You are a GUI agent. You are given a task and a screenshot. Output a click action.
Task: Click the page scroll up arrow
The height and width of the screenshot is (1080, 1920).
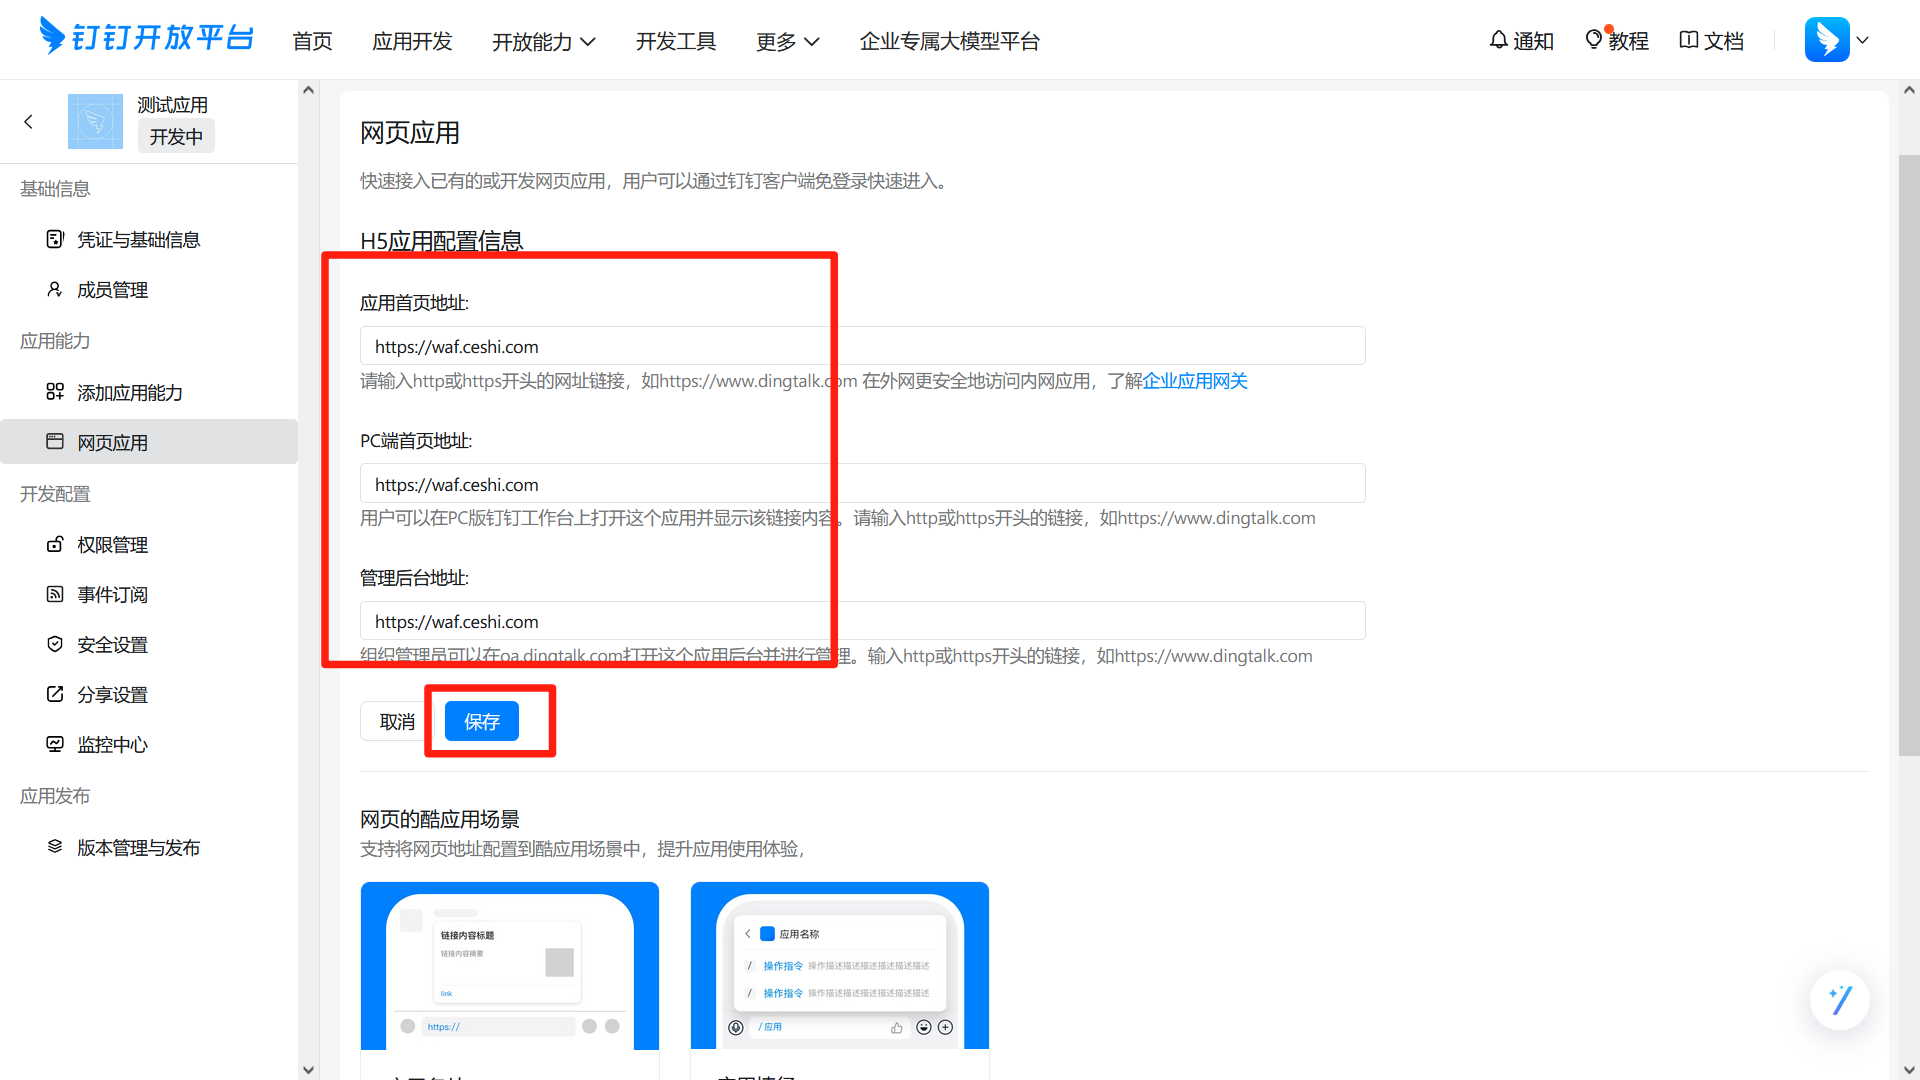(x=1909, y=90)
